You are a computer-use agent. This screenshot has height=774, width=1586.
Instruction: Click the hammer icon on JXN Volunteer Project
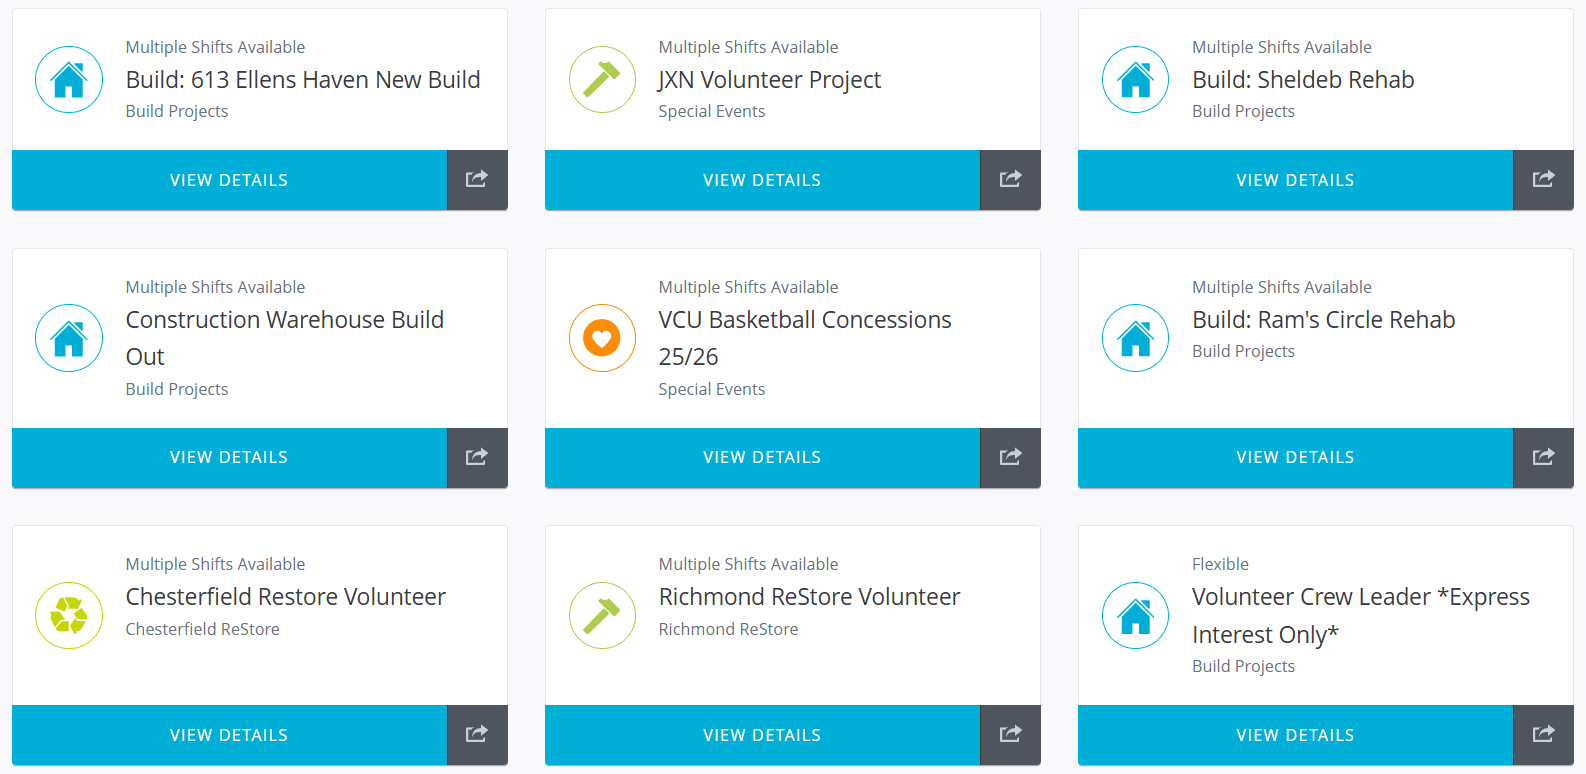click(x=602, y=80)
